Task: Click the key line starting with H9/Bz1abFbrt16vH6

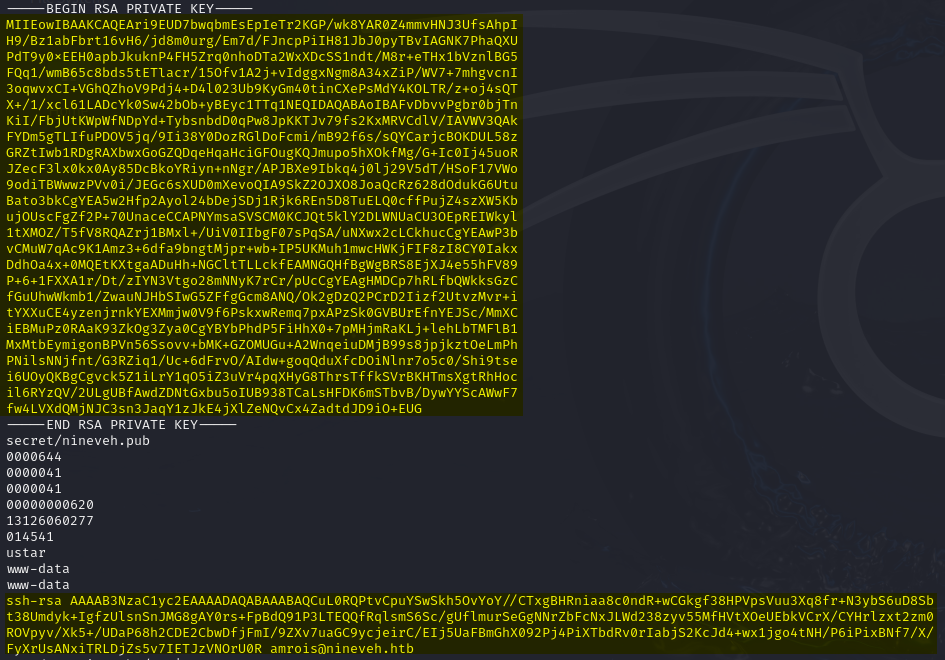Action: point(262,40)
